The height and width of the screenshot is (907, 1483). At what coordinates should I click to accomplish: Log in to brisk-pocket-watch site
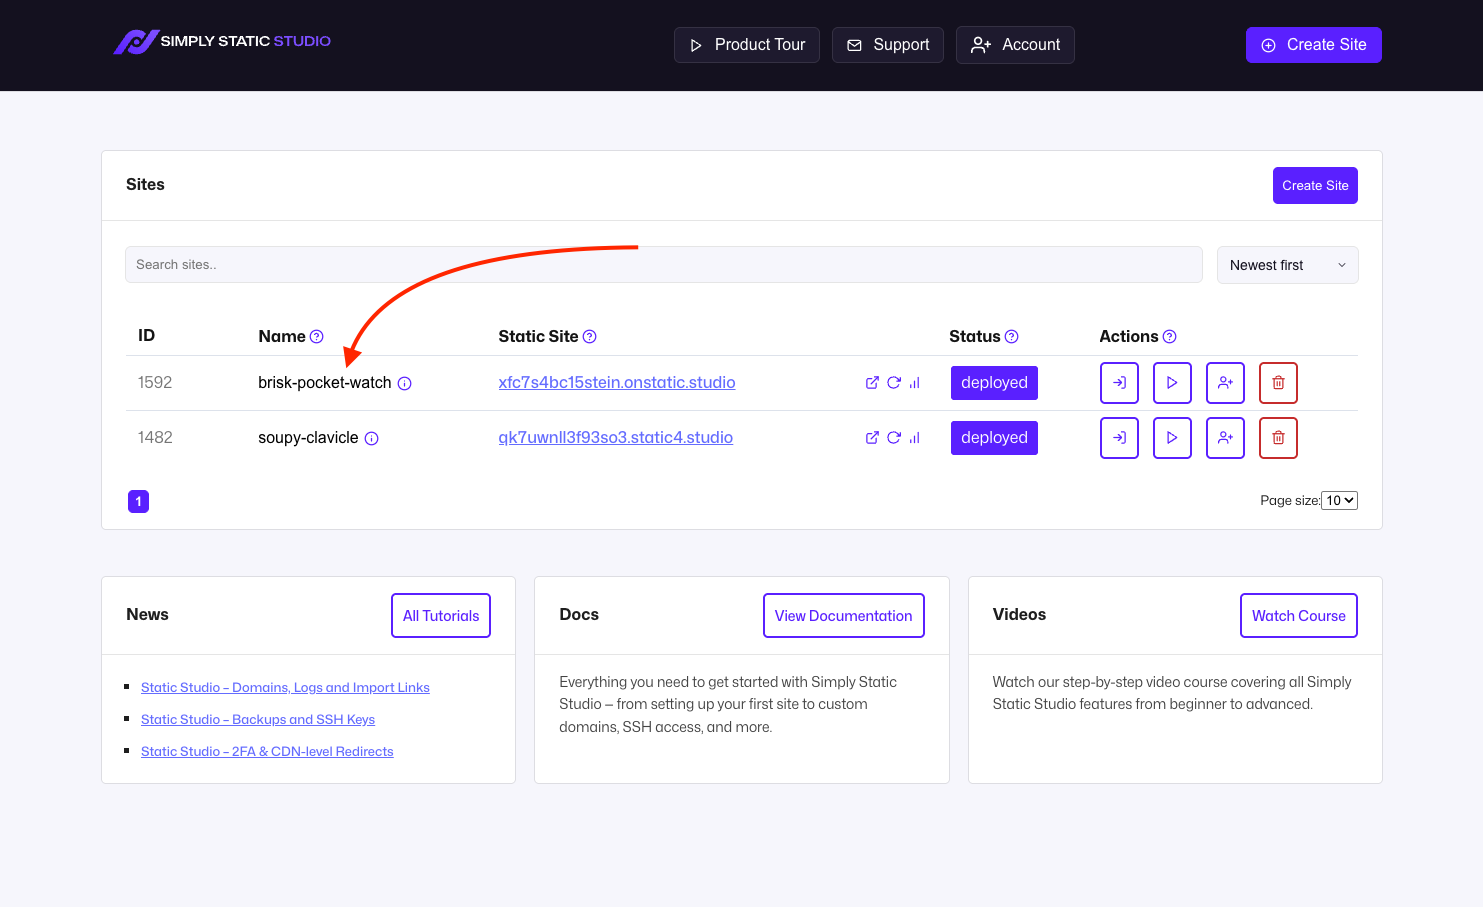pos(1119,383)
